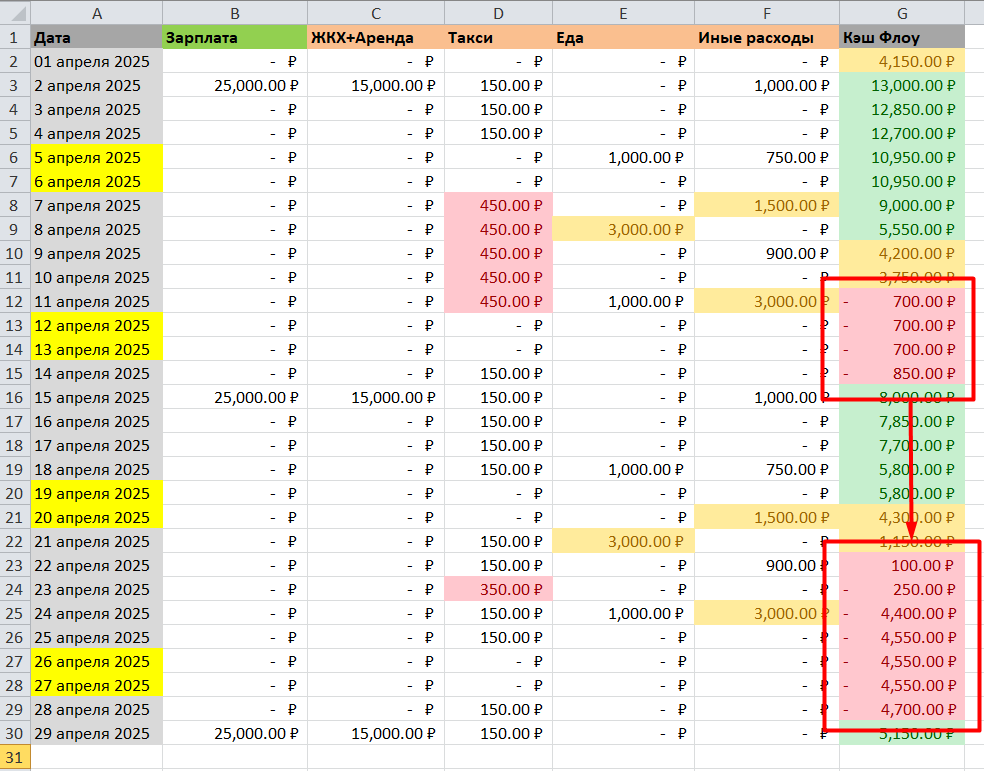Select column F header

tap(767, 13)
